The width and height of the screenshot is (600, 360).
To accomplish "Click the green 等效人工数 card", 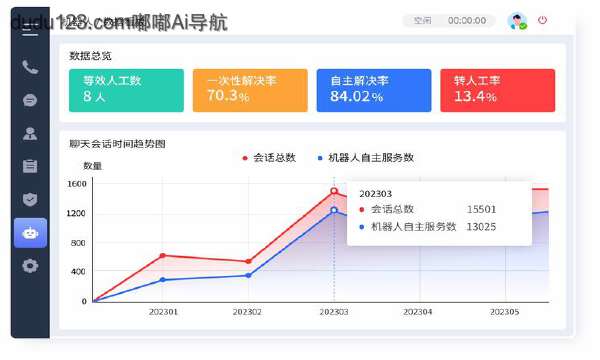I will 126,90.
